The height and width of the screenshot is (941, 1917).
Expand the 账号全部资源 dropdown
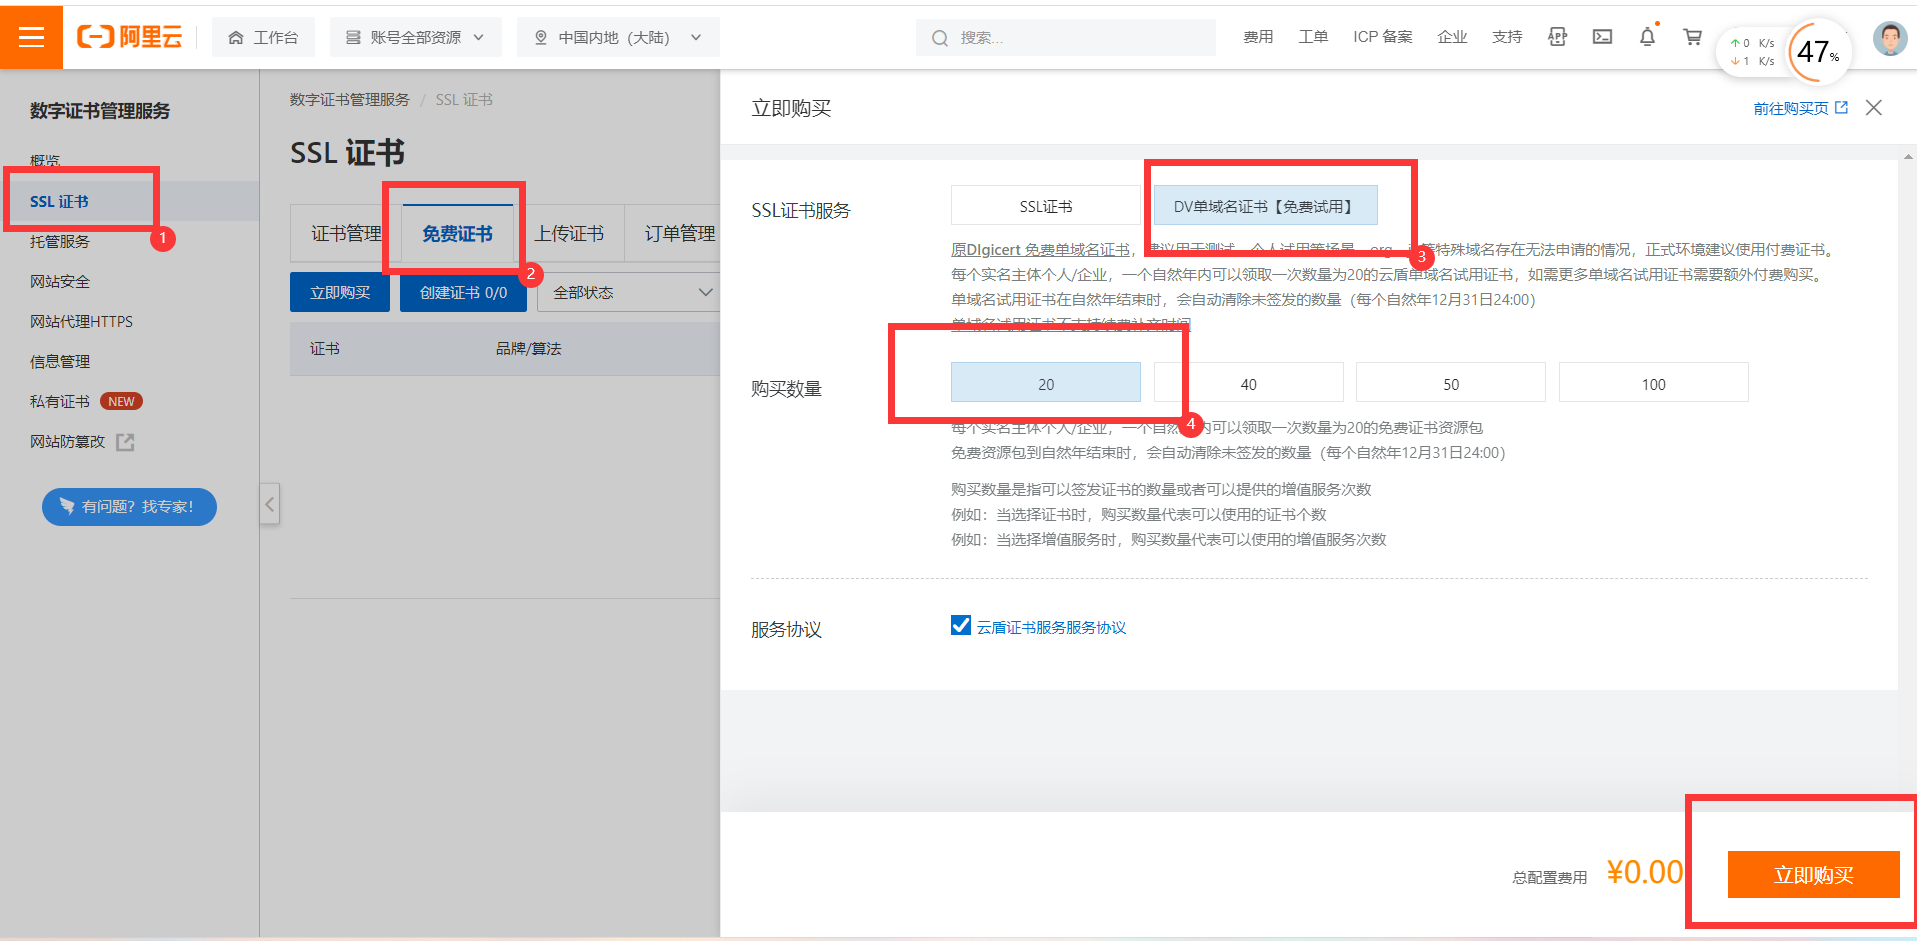click(x=415, y=37)
